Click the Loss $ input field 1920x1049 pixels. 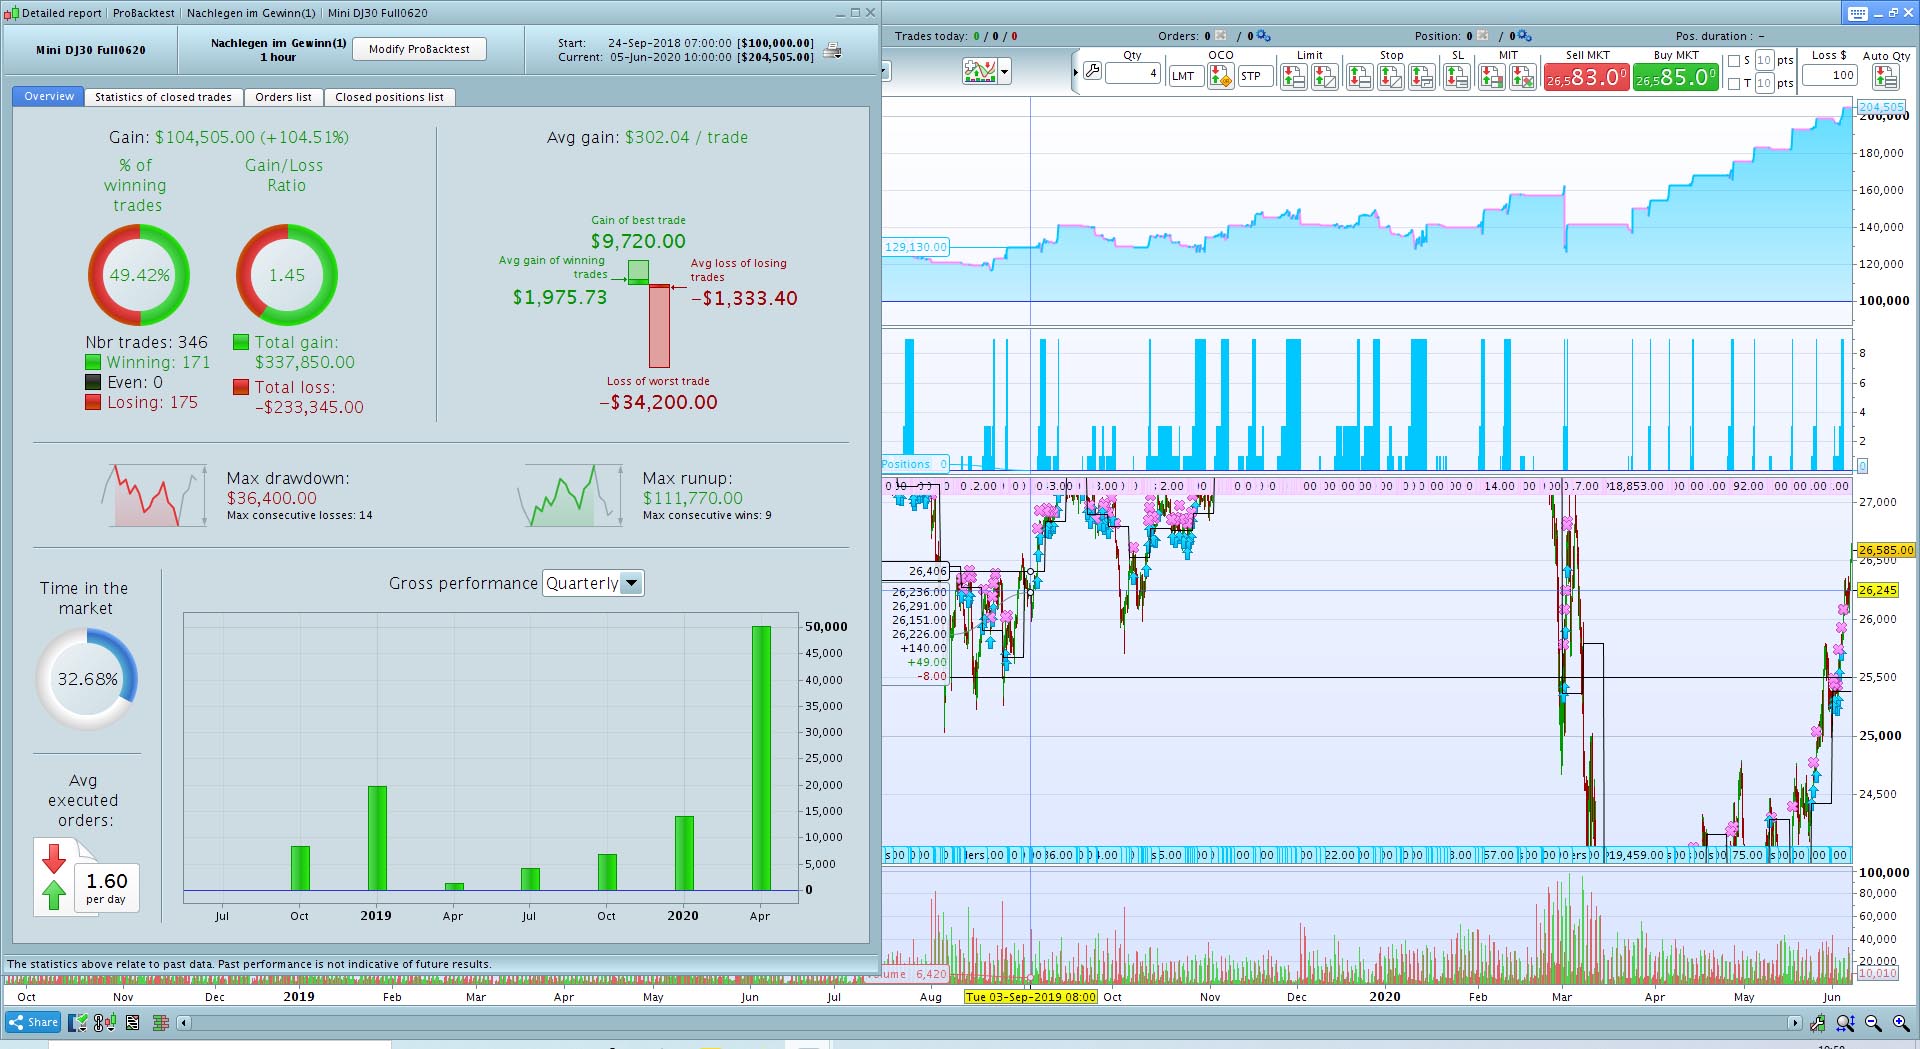click(x=1829, y=75)
